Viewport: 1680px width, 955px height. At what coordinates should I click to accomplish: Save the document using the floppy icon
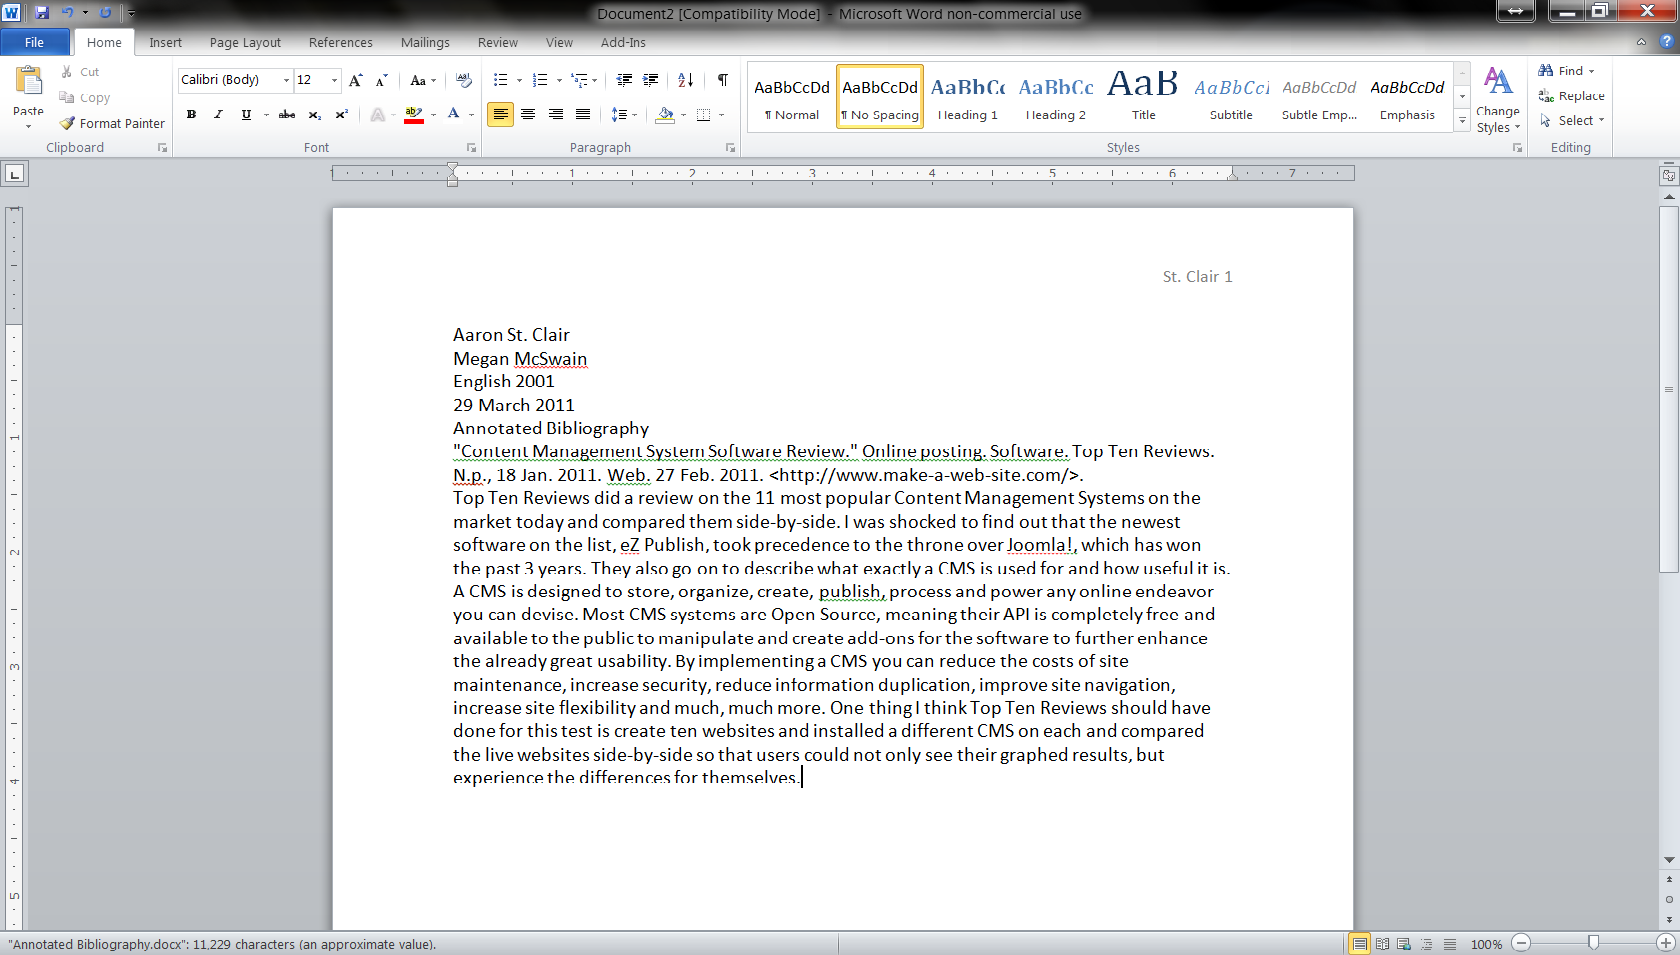pos(42,13)
